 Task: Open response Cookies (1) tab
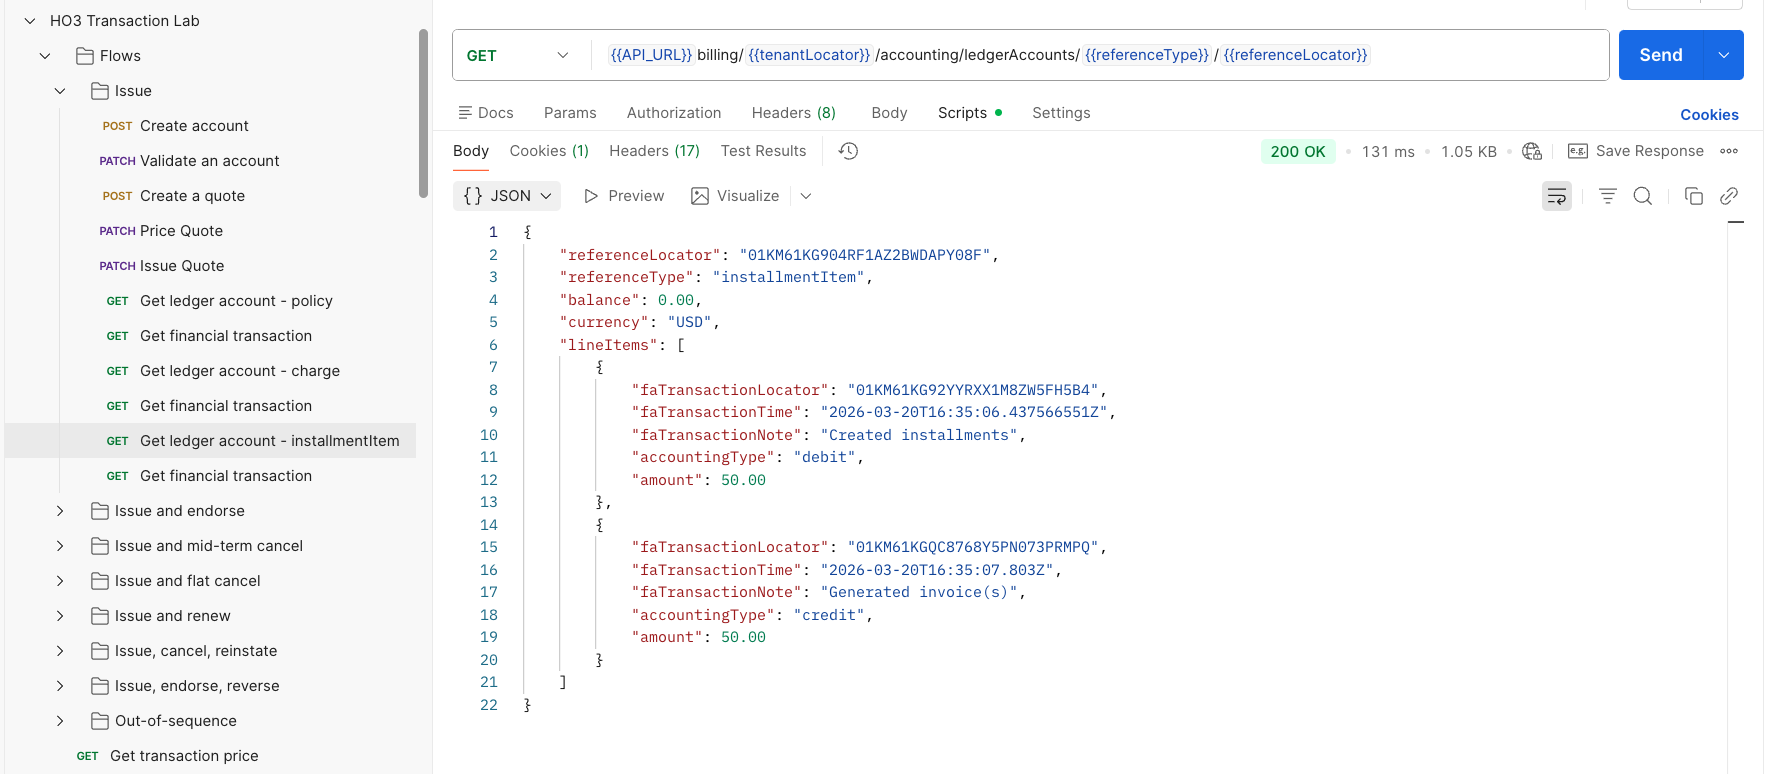(549, 151)
